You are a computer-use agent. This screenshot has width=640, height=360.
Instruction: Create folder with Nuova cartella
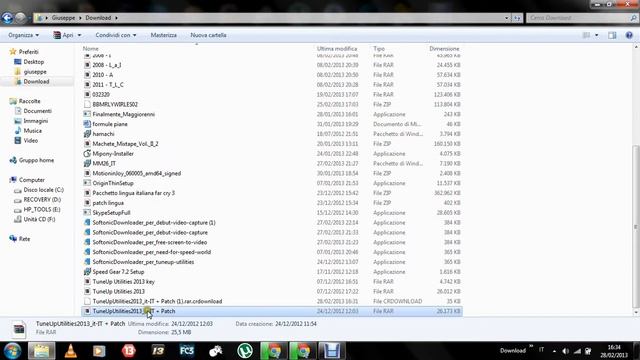pyautogui.click(x=208, y=35)
